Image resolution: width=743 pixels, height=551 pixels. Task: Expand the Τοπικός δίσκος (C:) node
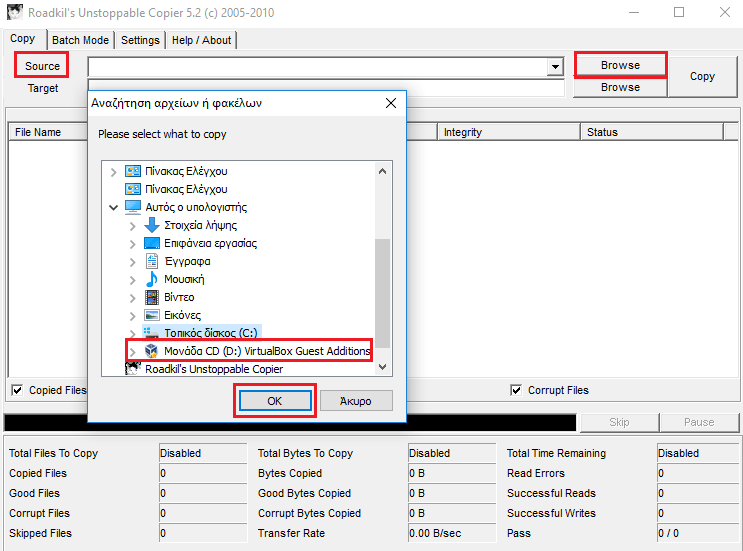pos(133,334)
